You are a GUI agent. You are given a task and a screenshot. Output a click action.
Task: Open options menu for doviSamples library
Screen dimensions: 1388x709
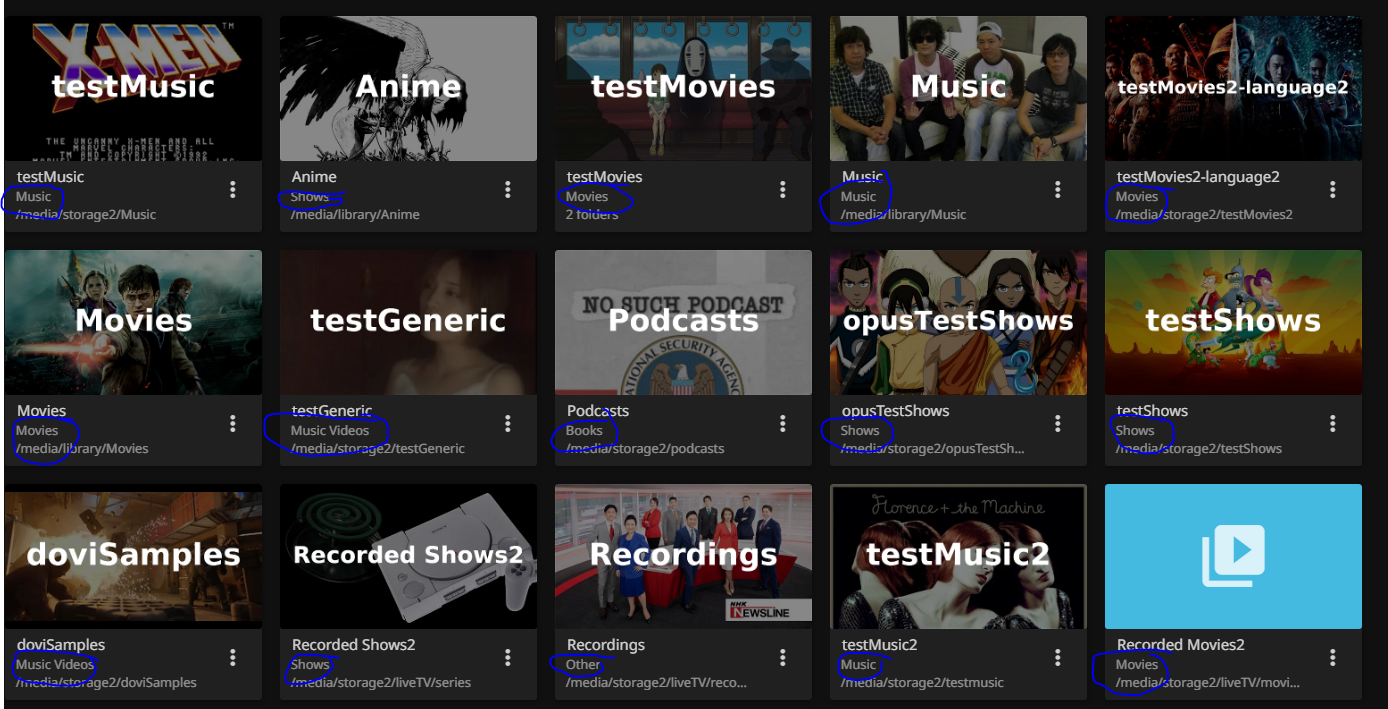pyautogui.click(x=233, y=657)
